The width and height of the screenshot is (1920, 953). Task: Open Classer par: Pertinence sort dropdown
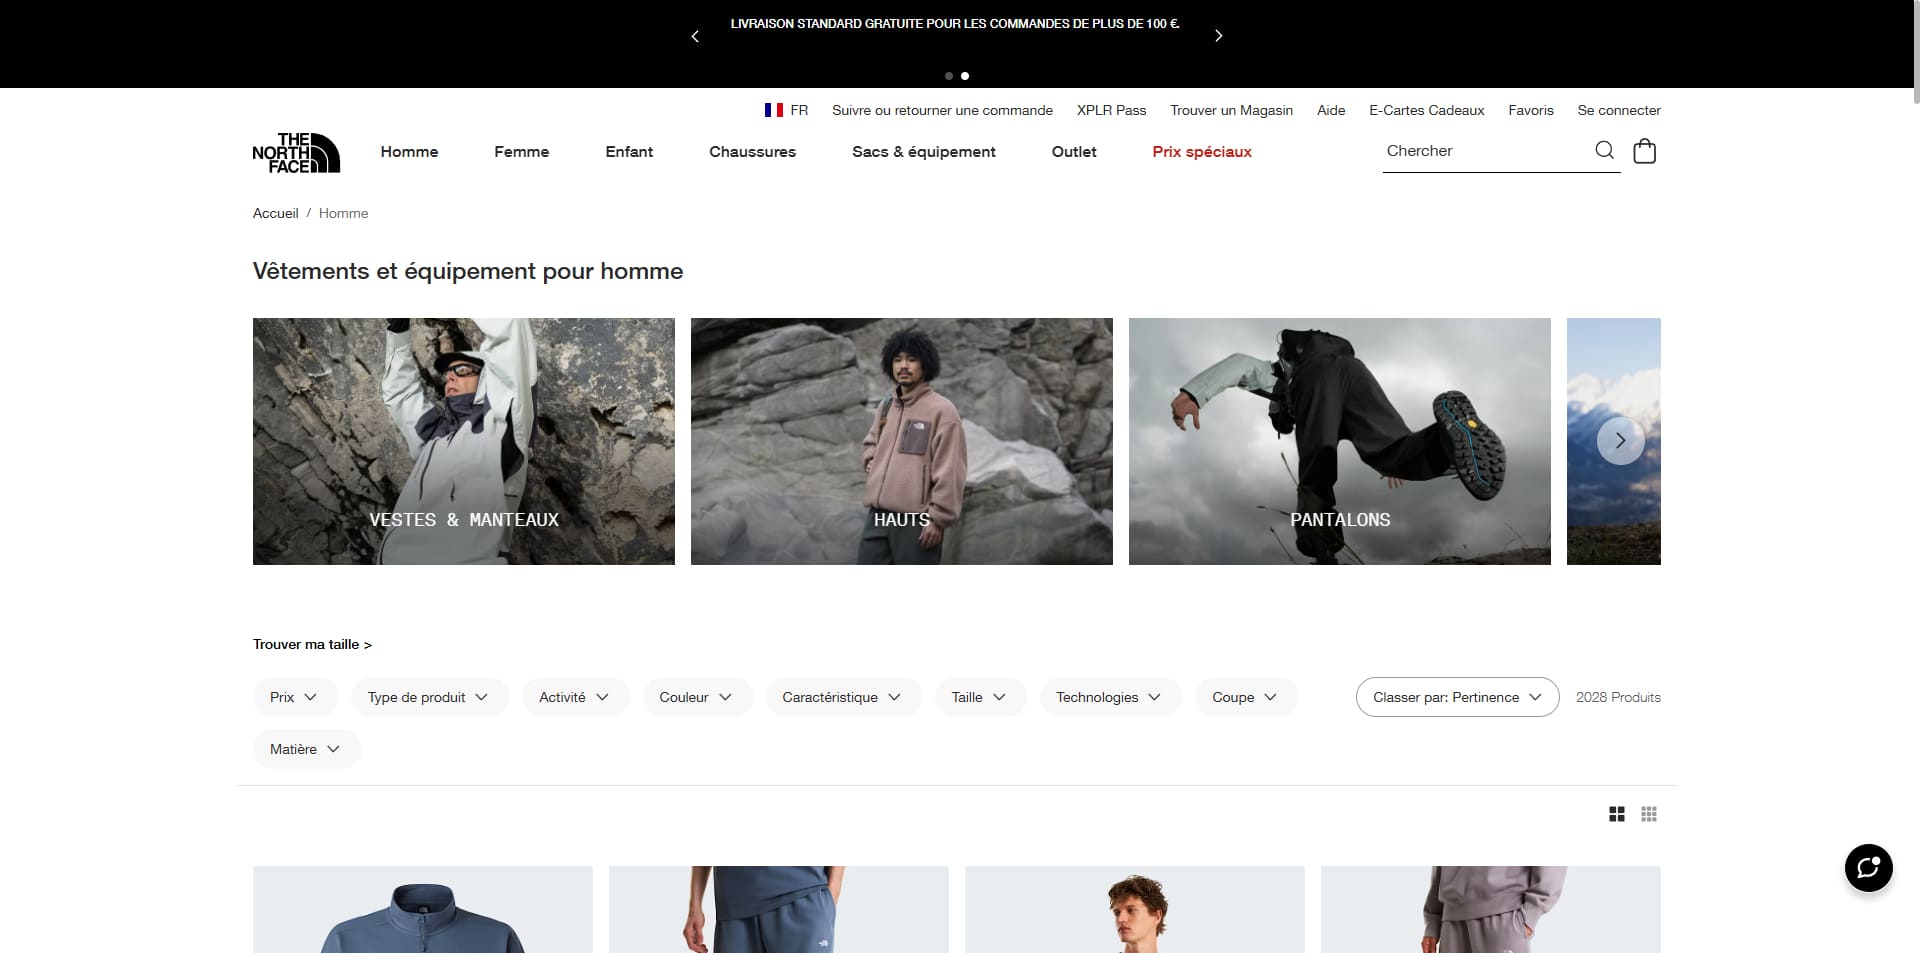(1457, 697)
